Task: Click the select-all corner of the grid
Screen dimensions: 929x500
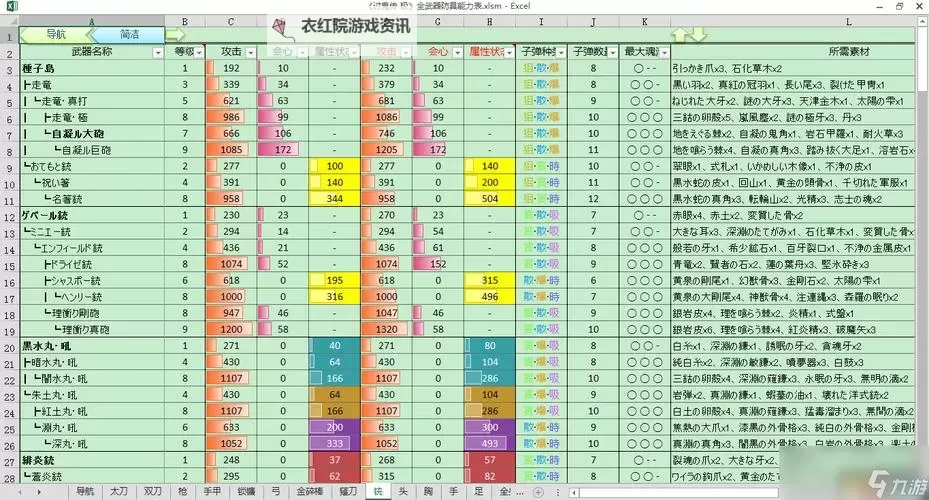Action: pos(9,21)
